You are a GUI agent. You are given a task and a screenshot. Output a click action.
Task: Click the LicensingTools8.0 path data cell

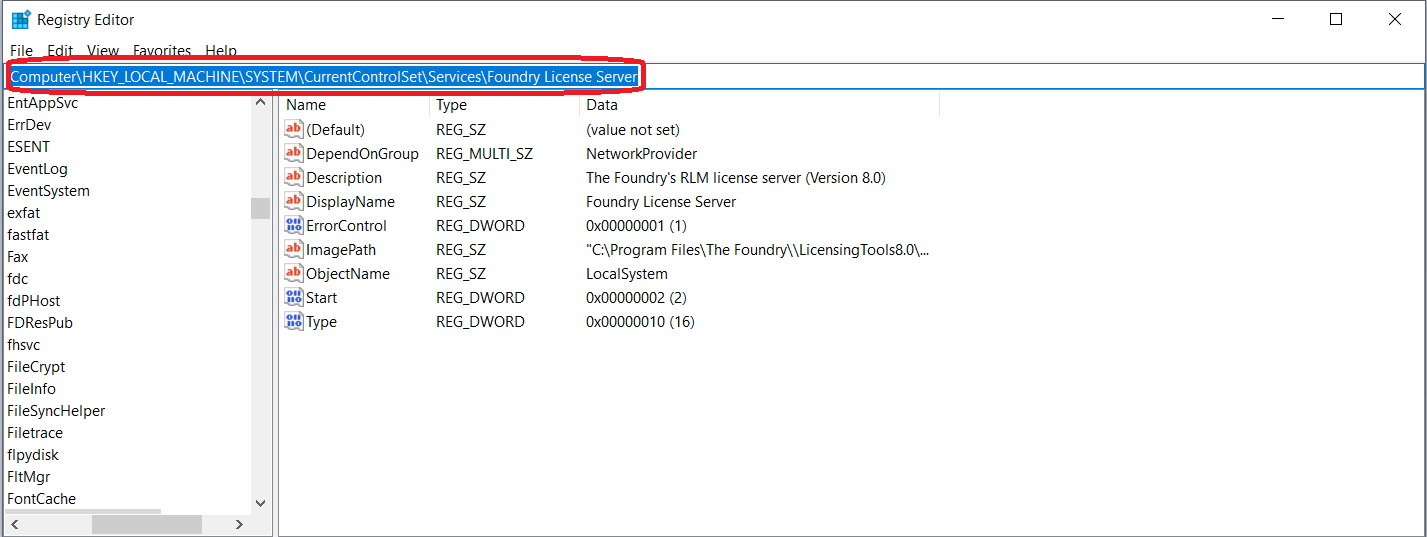[758, 250]
